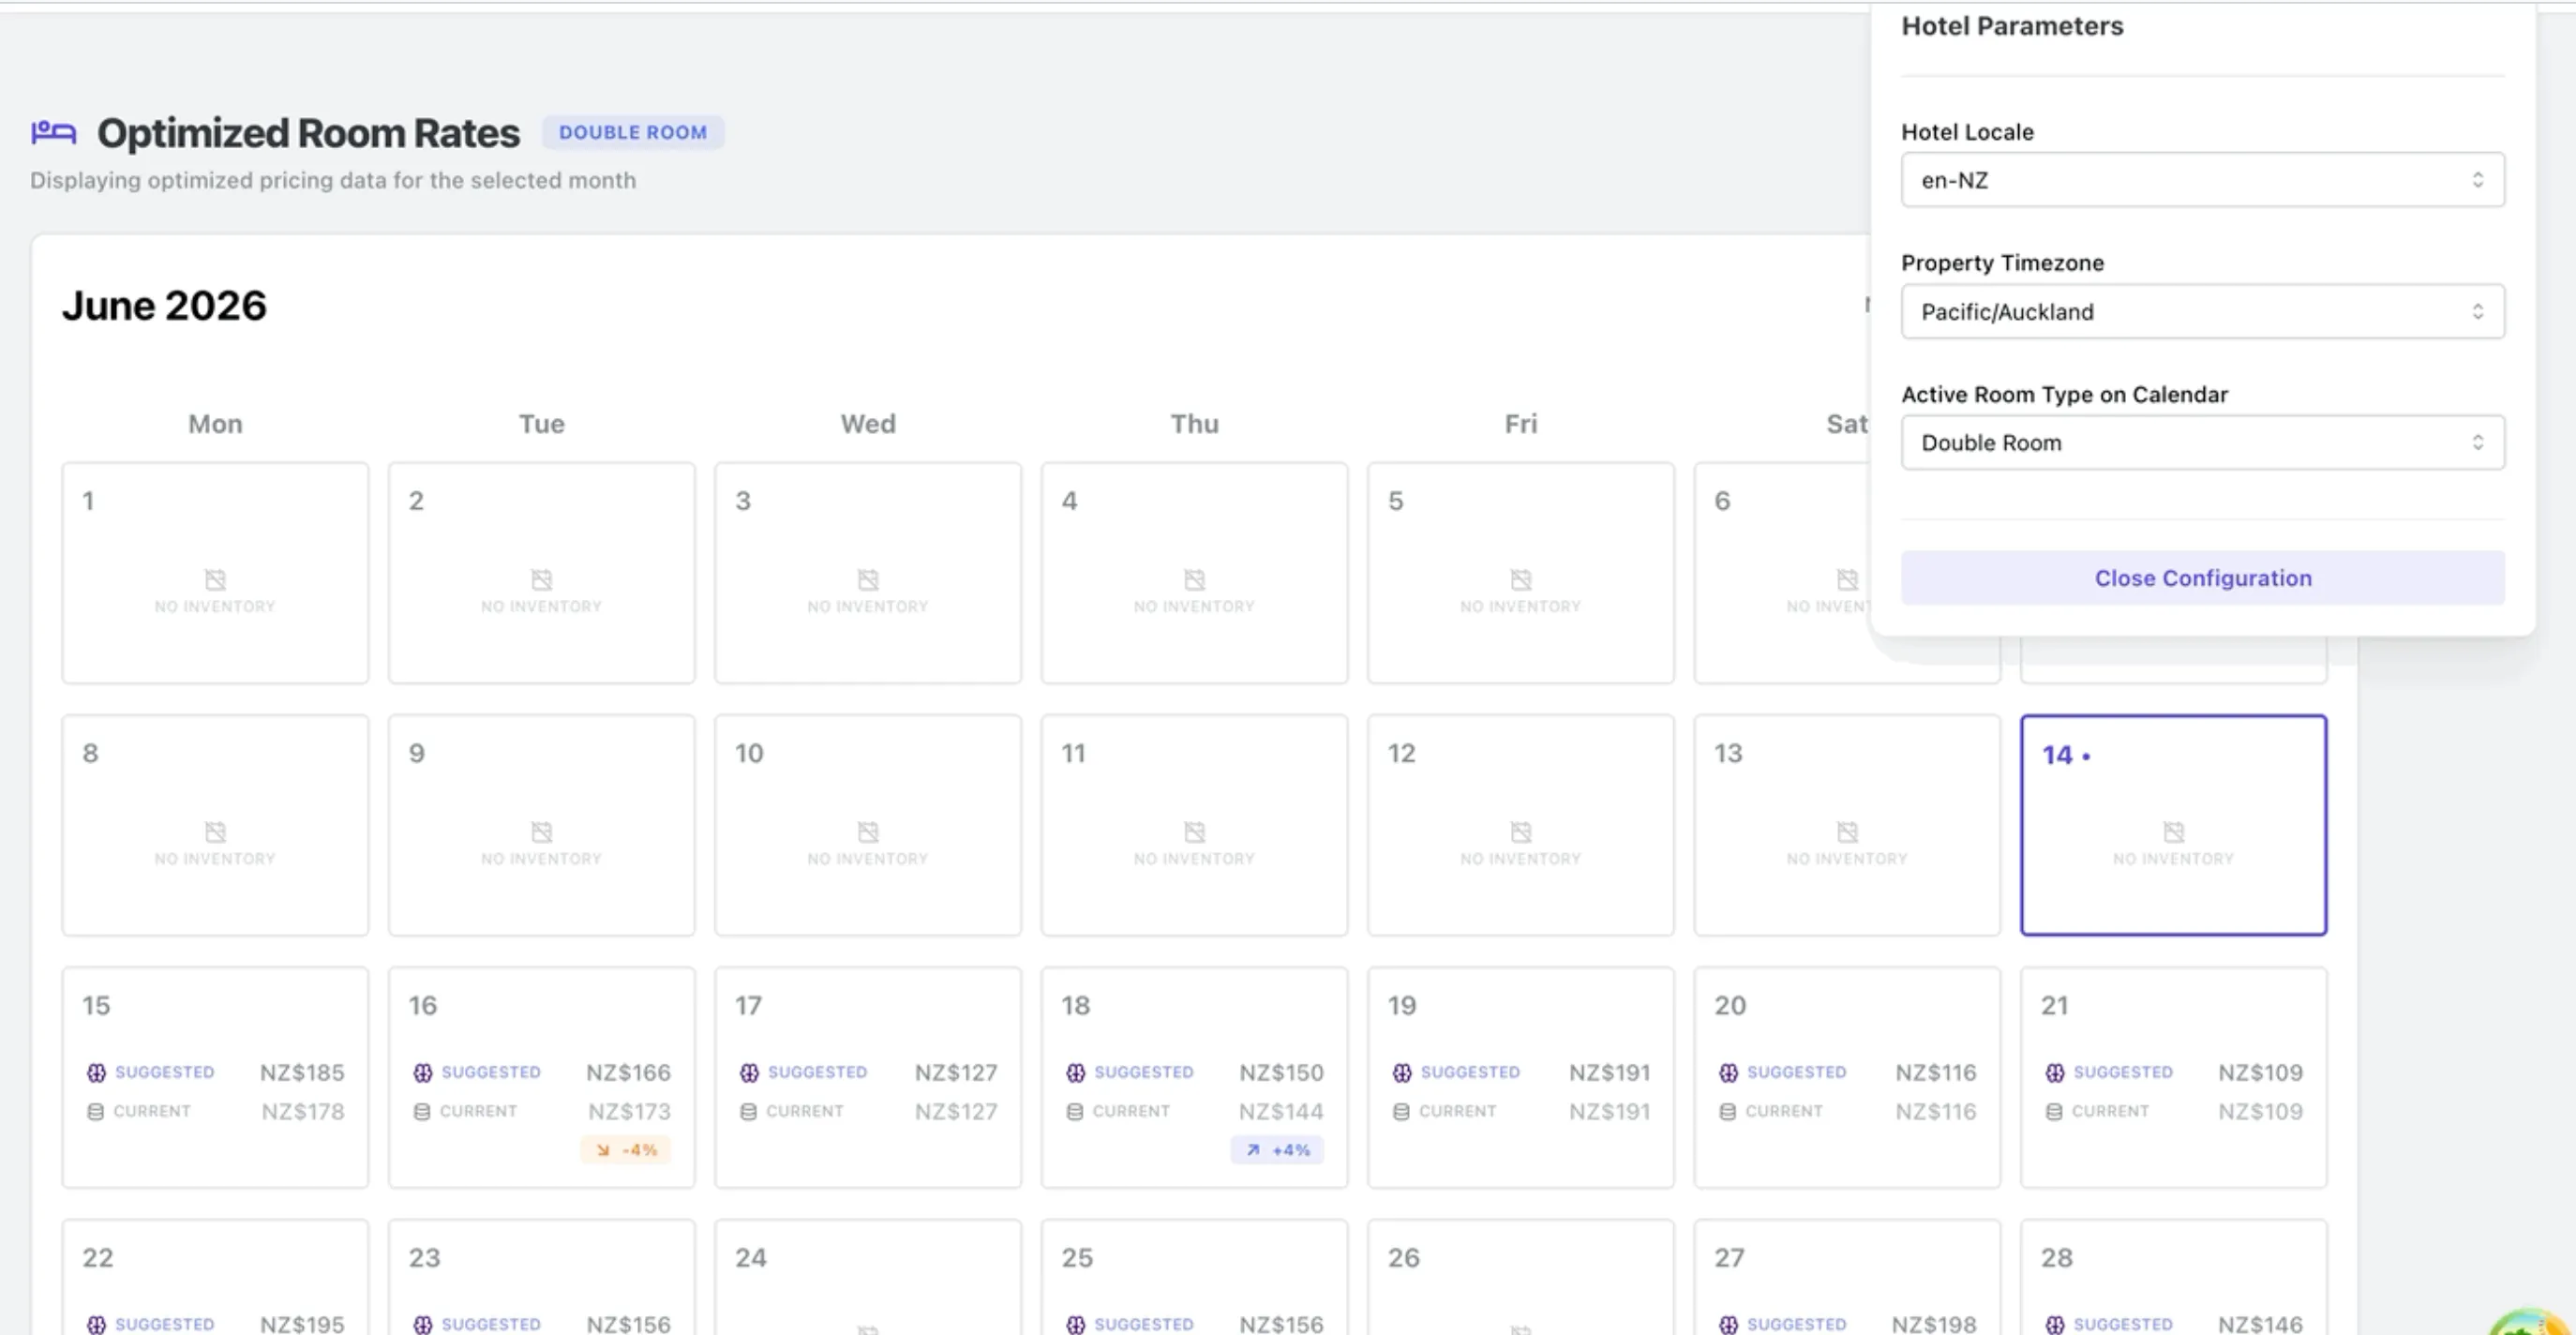Screen dimensions: 2576x1335
Task: Click no-inventory icon on June 8
Action: pyautogui.click(x=215, y=832)
